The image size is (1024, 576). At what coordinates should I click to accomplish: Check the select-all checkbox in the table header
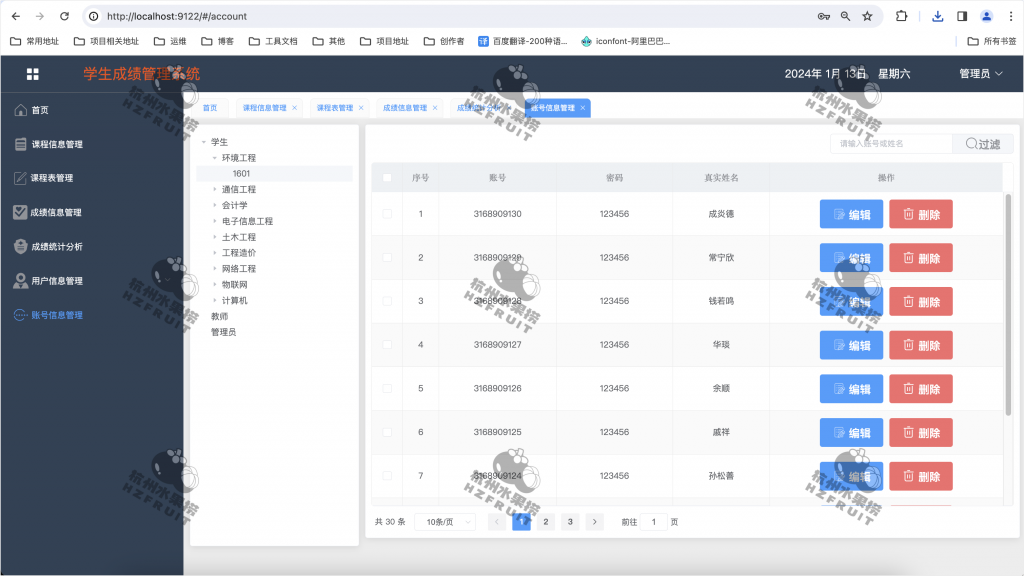[385, 176]
